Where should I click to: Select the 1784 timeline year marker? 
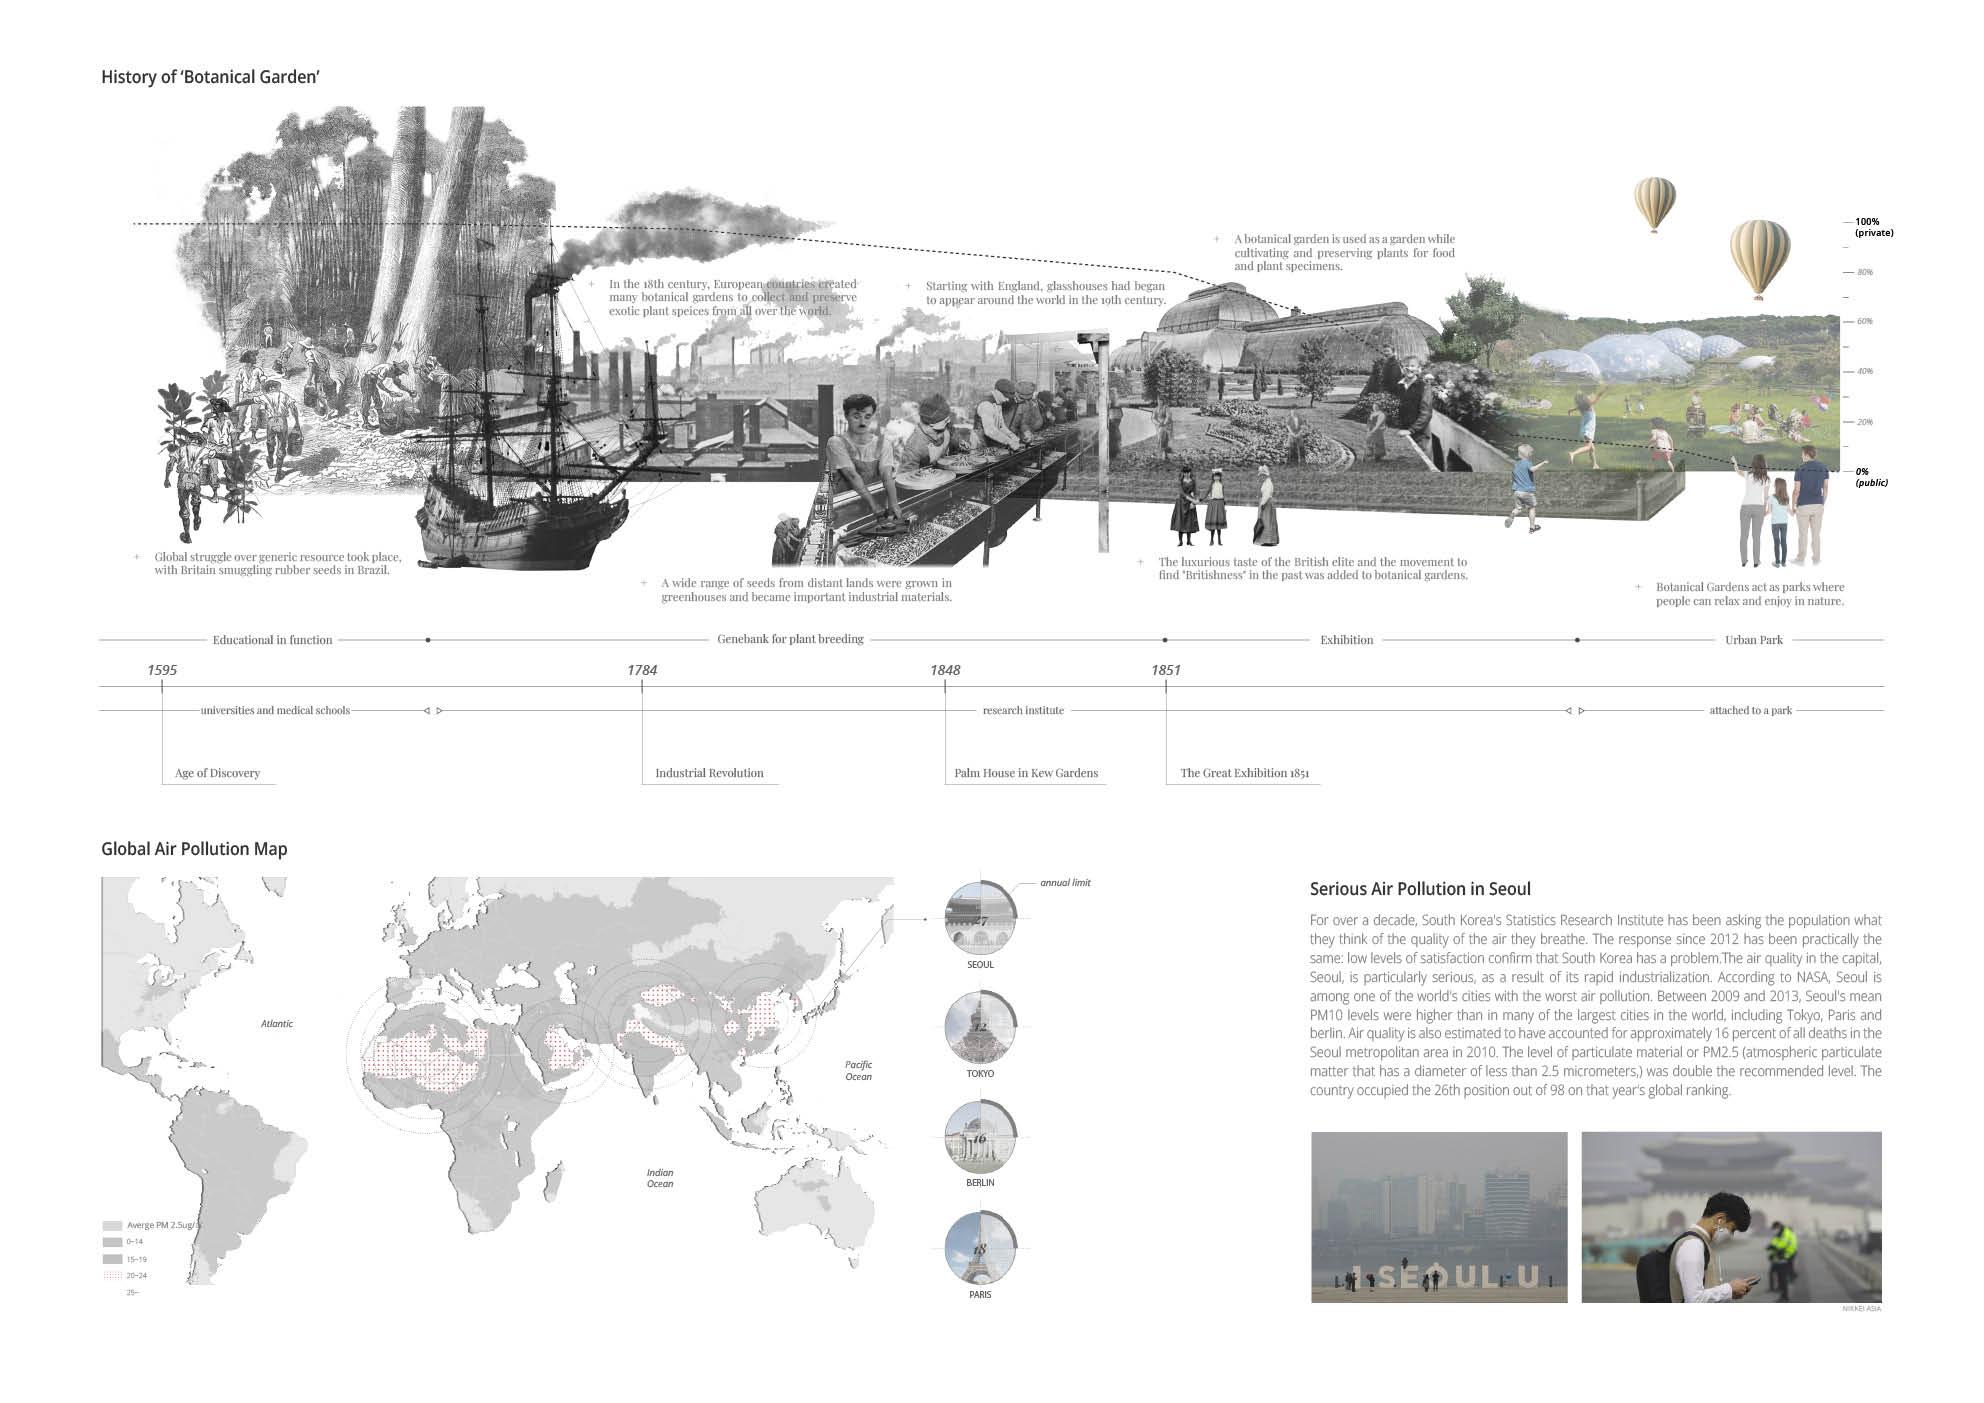[x=642, y=670]
